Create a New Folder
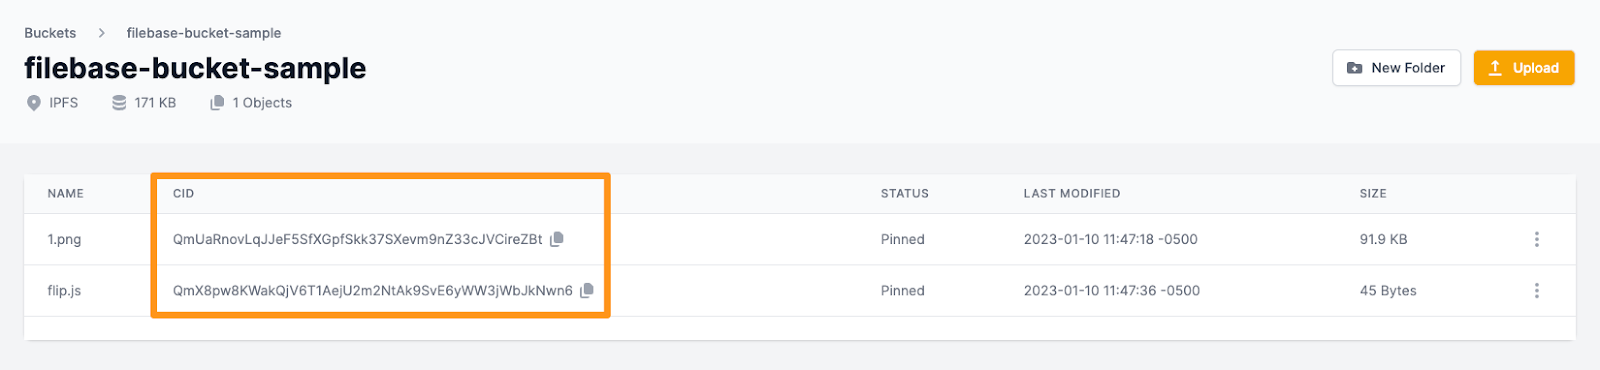 [1396, 68]
